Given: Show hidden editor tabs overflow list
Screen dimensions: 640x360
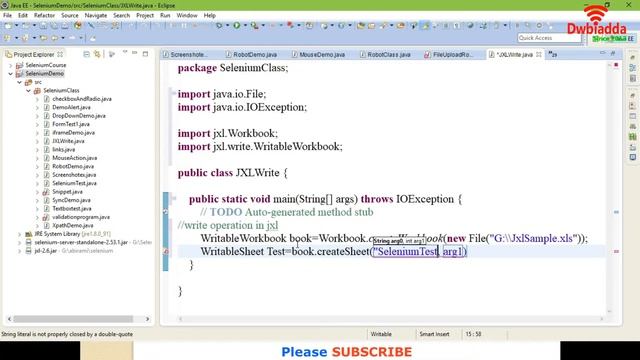Looking at the screenshot, I should point(553,54).
